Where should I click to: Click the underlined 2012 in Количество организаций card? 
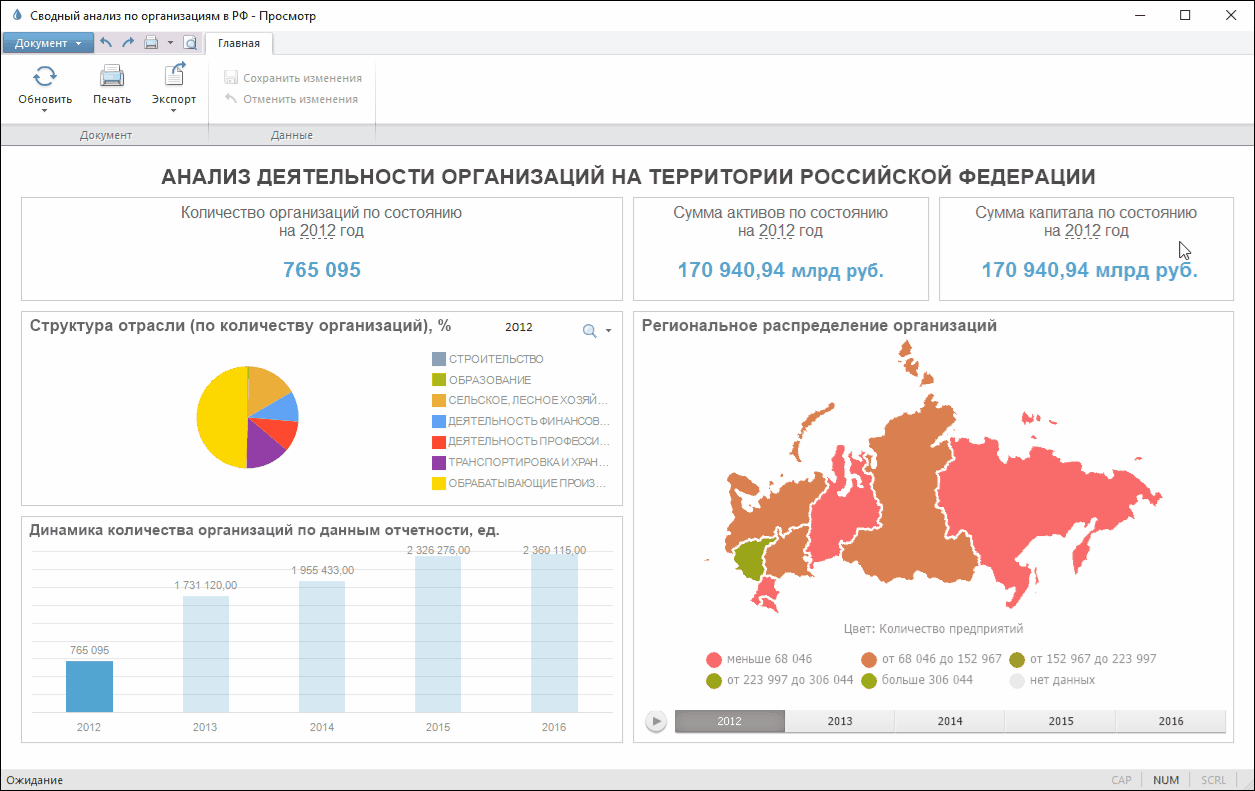[318, 231]
